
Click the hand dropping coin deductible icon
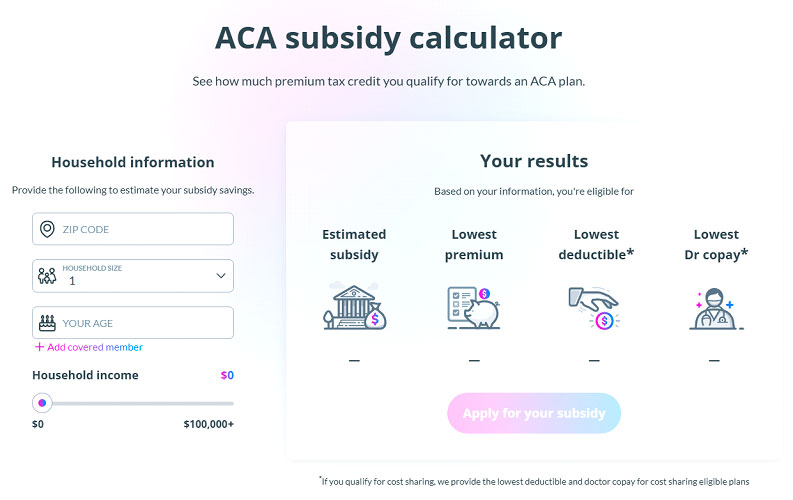(x=594, y=308)
